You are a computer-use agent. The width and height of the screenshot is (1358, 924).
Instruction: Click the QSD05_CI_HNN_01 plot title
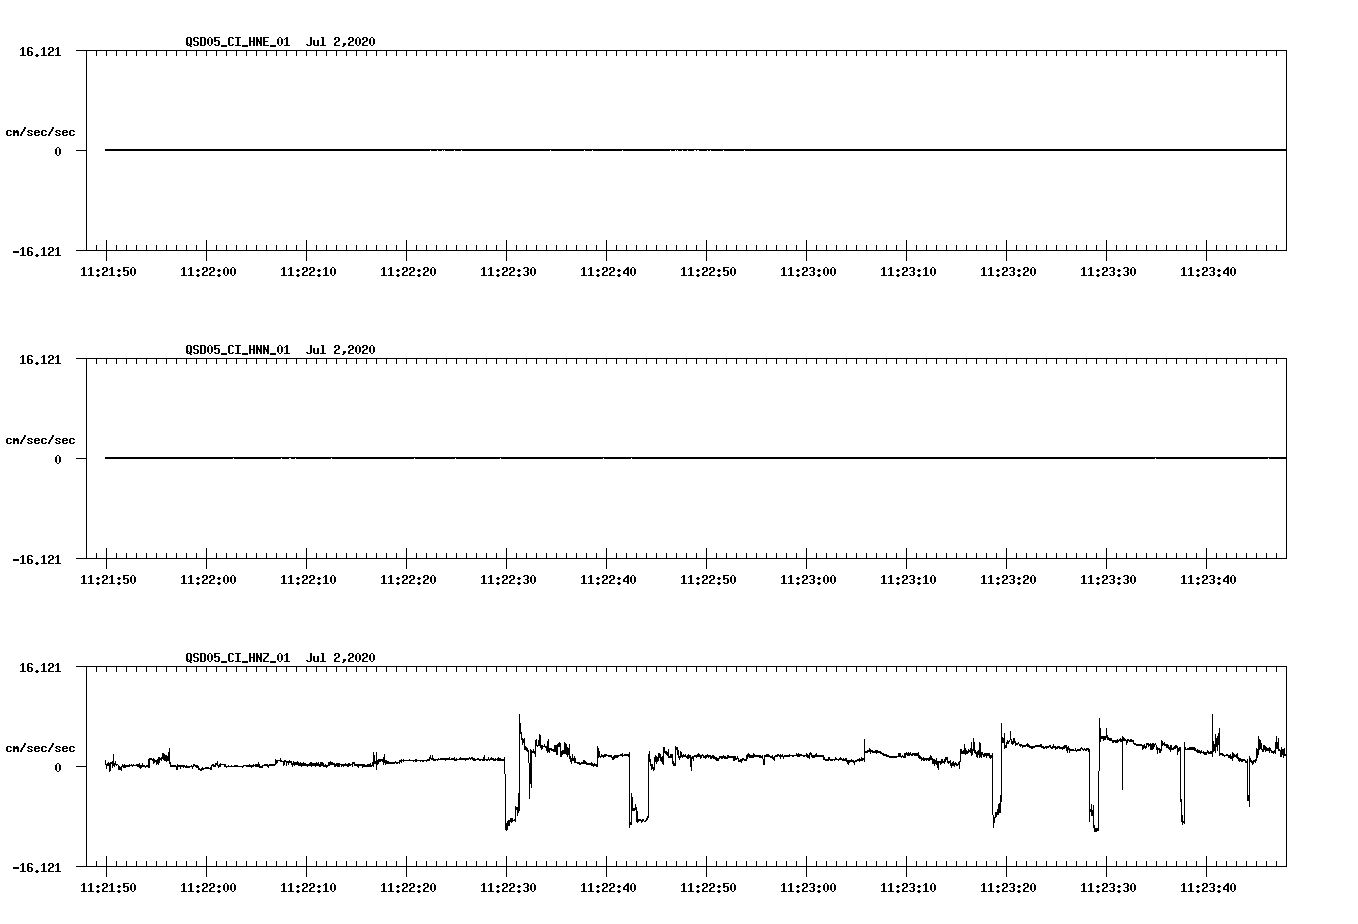pos(281,349)
